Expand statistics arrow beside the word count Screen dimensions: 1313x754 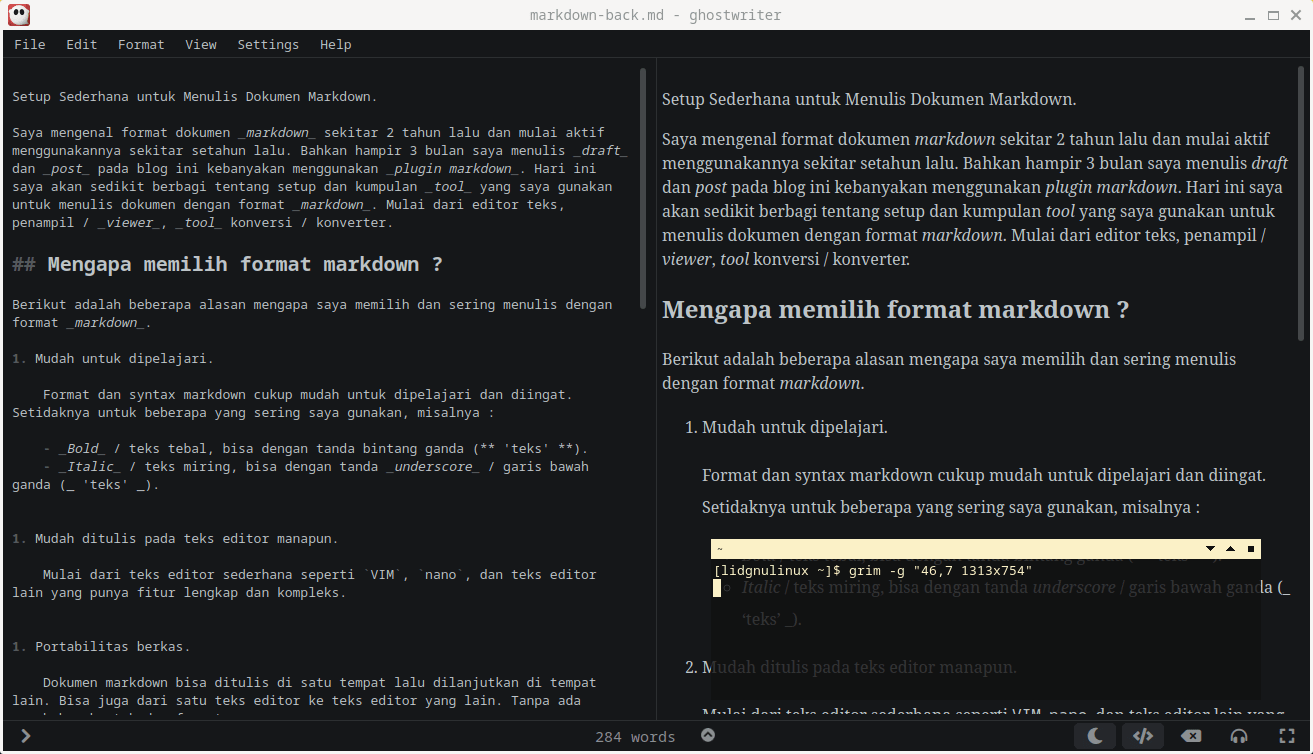(x=708, y=736)
